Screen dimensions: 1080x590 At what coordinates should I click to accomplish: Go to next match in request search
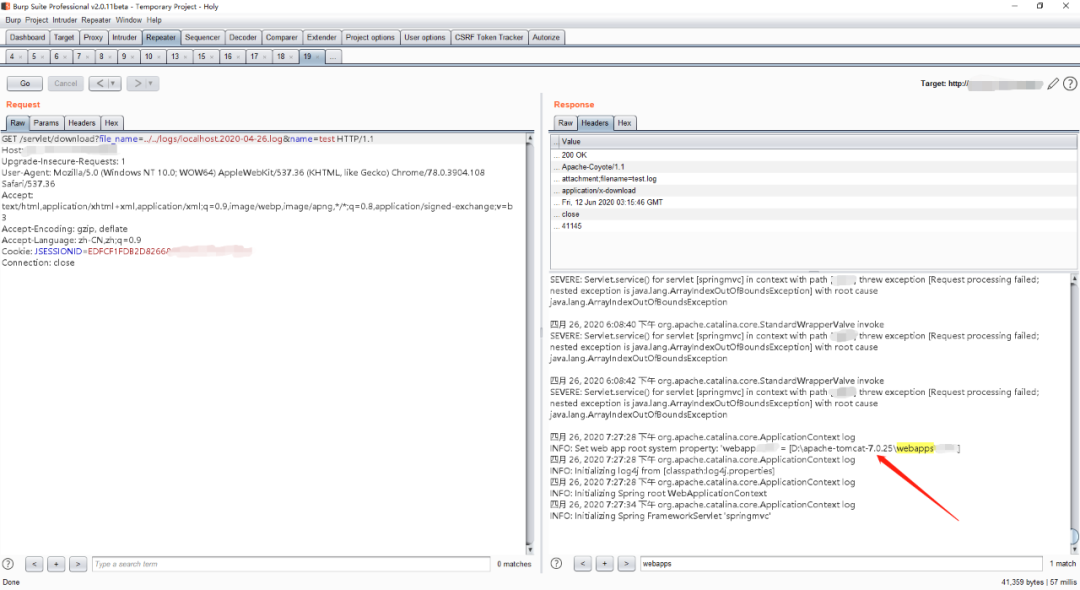[79, 564]
